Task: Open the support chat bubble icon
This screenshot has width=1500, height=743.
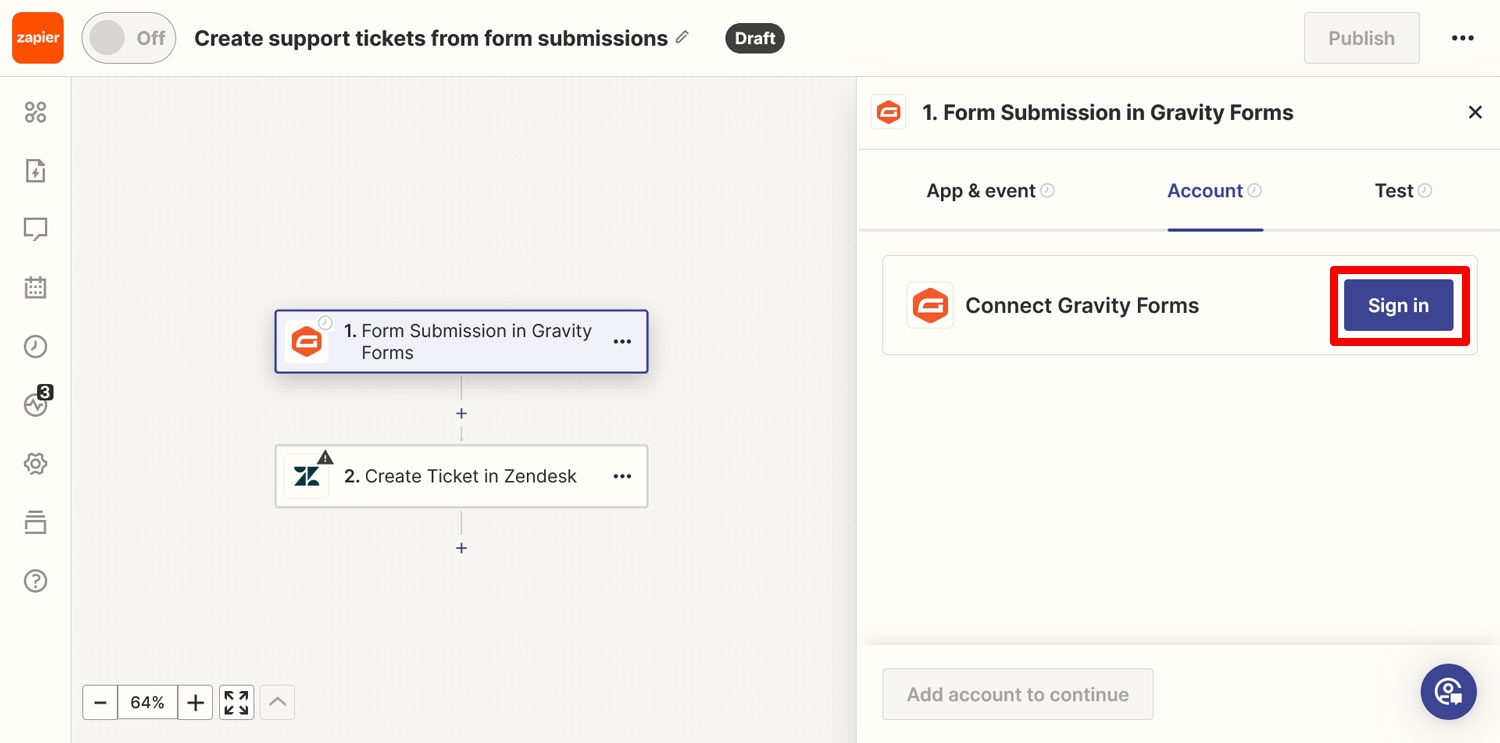Action: (1448, 692)
